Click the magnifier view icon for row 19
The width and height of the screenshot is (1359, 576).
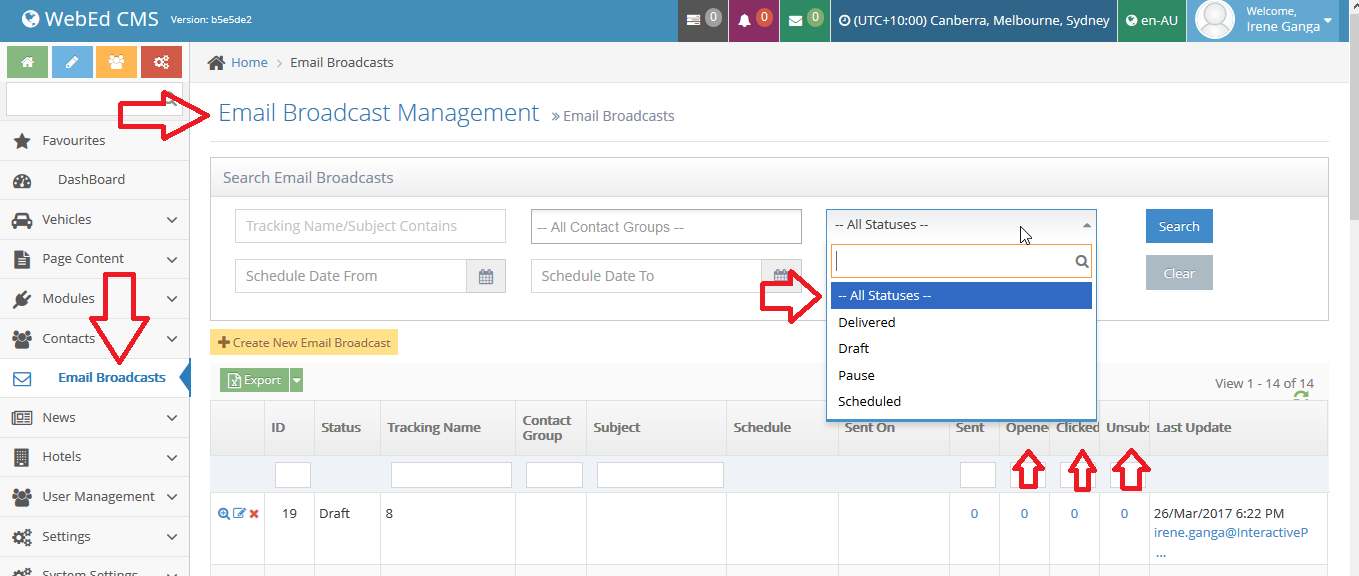(x=224, y=514)
